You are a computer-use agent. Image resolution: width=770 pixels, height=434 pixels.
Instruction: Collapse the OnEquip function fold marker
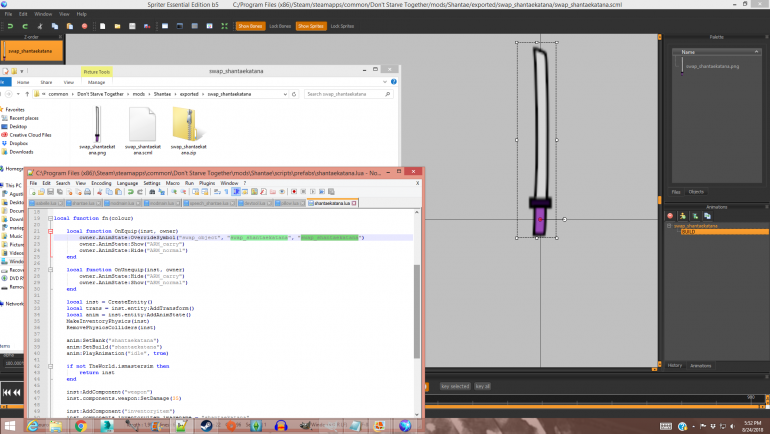click(x=50, y=231)
